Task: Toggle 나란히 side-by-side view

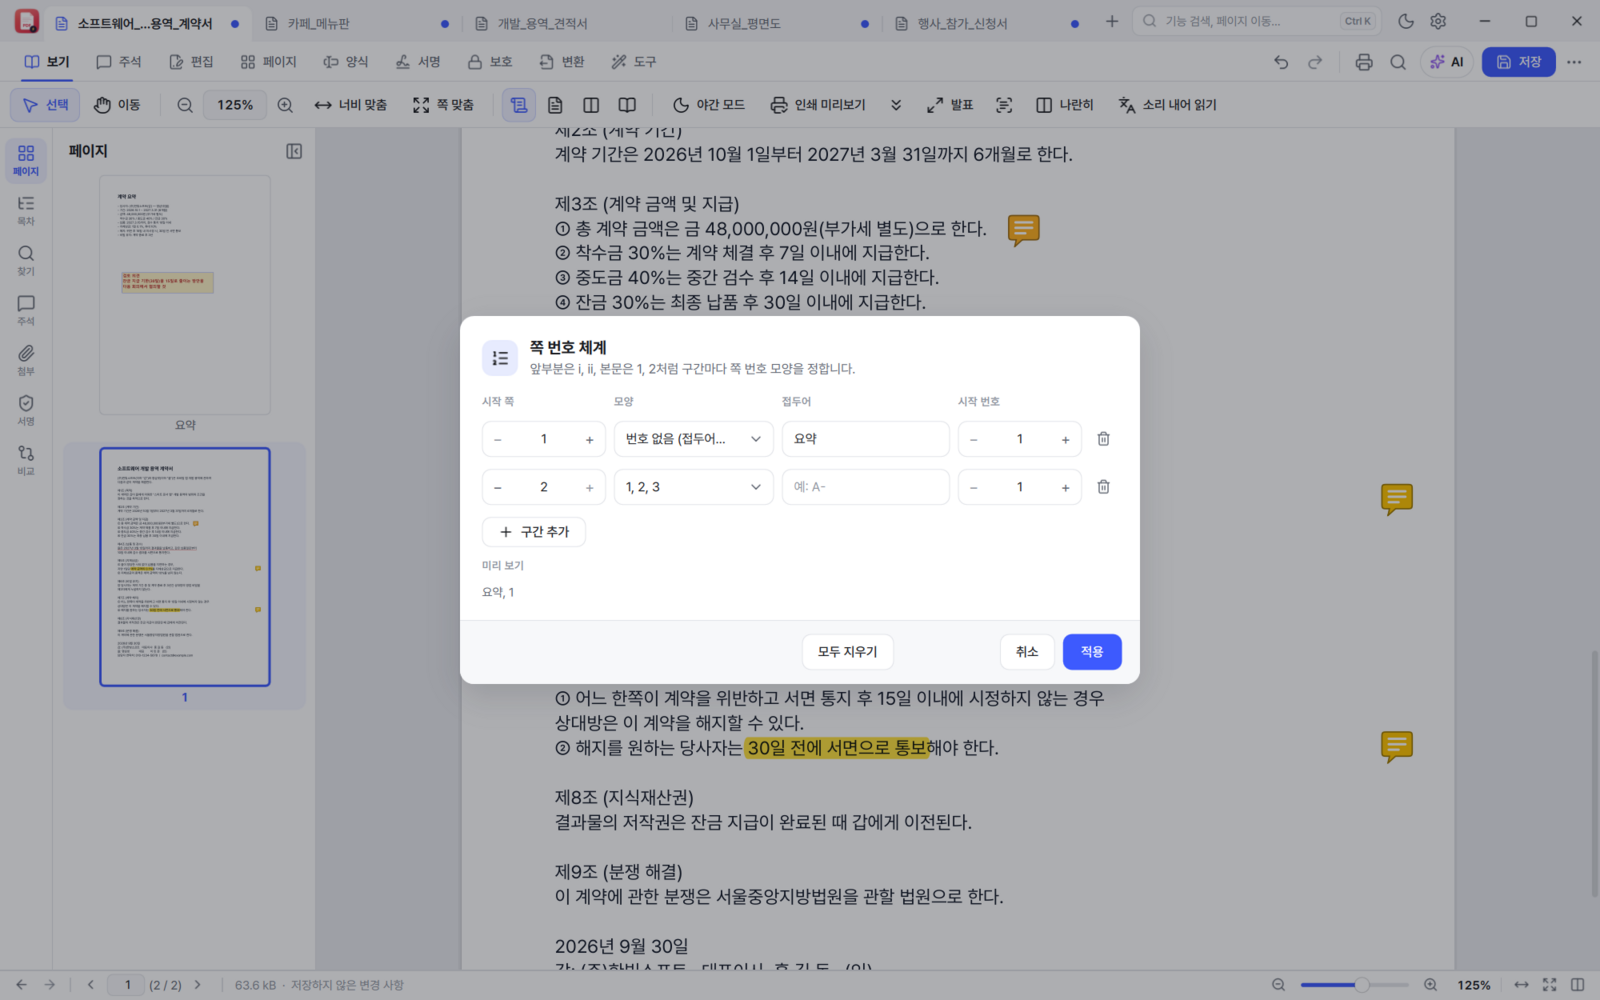Action: (x=1065, y=105)
